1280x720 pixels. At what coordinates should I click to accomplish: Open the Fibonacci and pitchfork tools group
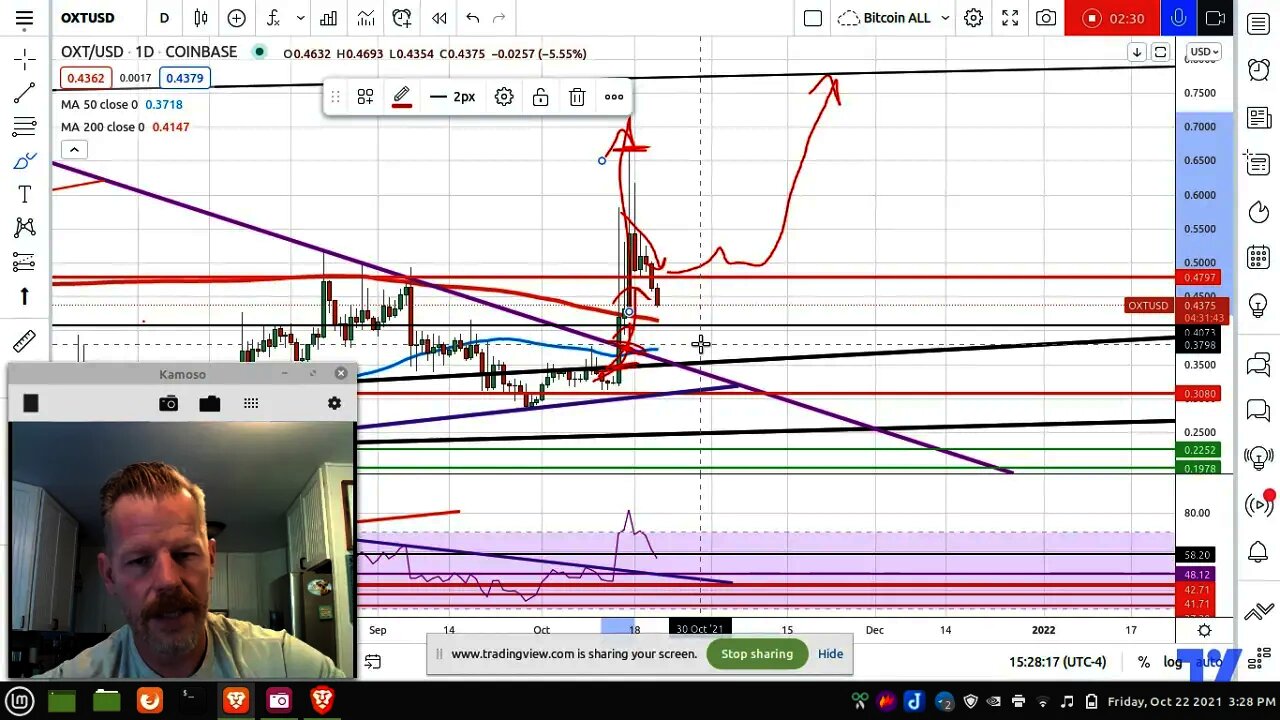[x=25, y=127]
